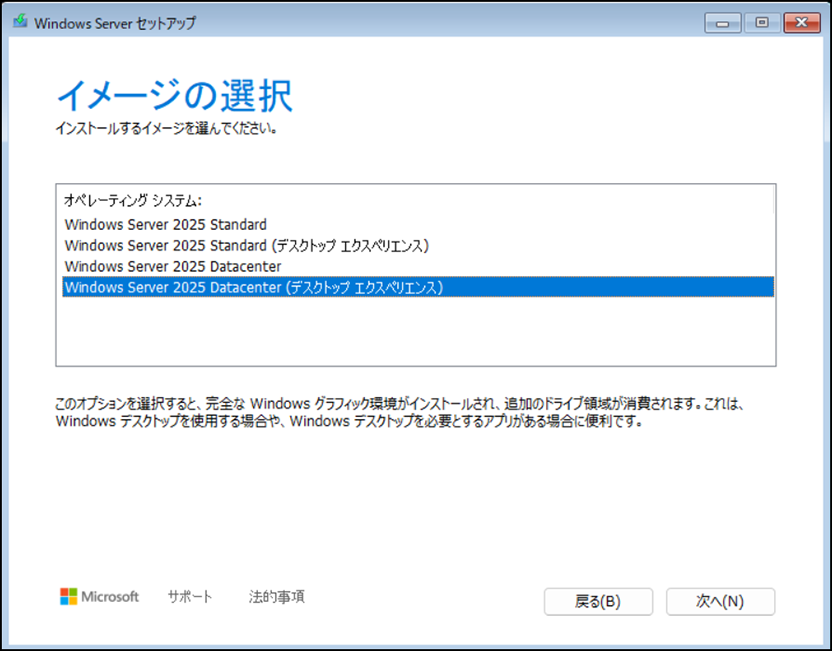Click the Microsoft logo
Image resolution: width=832 pixels, height=651 pixels.
coord(99,597)
